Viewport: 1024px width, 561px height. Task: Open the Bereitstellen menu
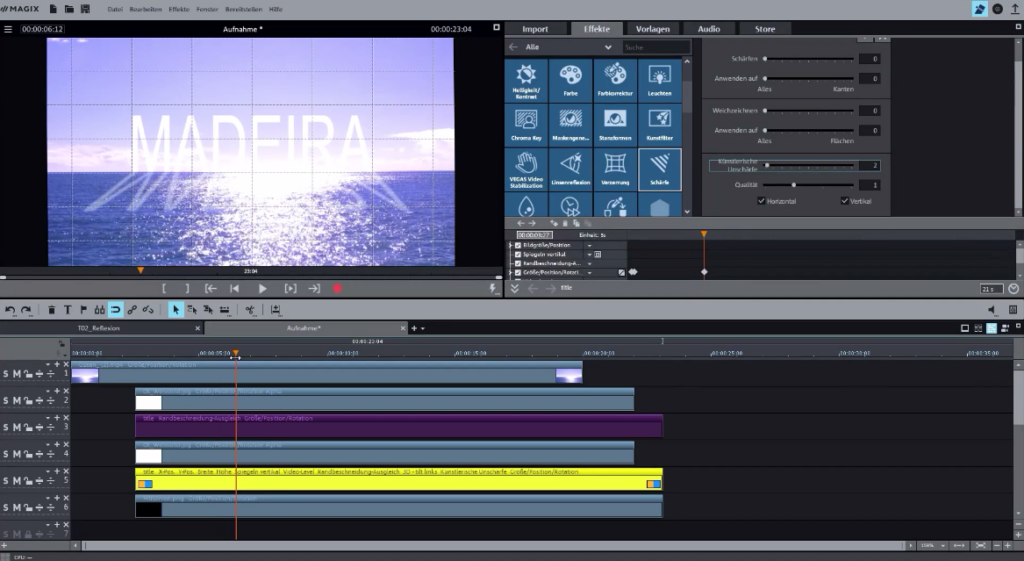244,9
